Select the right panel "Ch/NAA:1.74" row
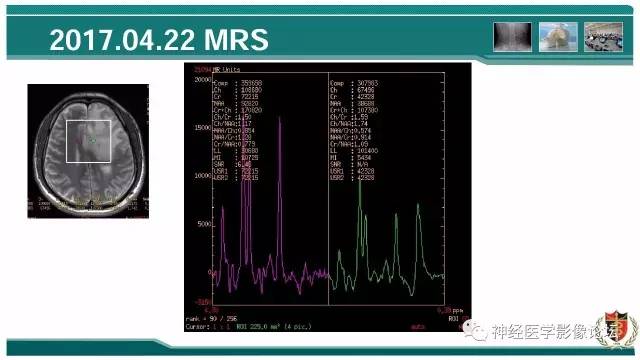The width and height of the screenshot is (640, 360). click(x=349, y=124)
